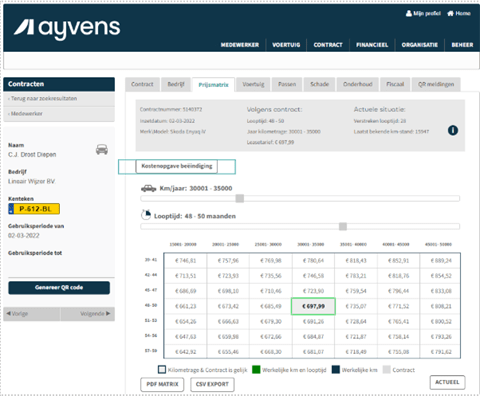Open the Schade tab
The image size is (480, 396).
point(319,84)
